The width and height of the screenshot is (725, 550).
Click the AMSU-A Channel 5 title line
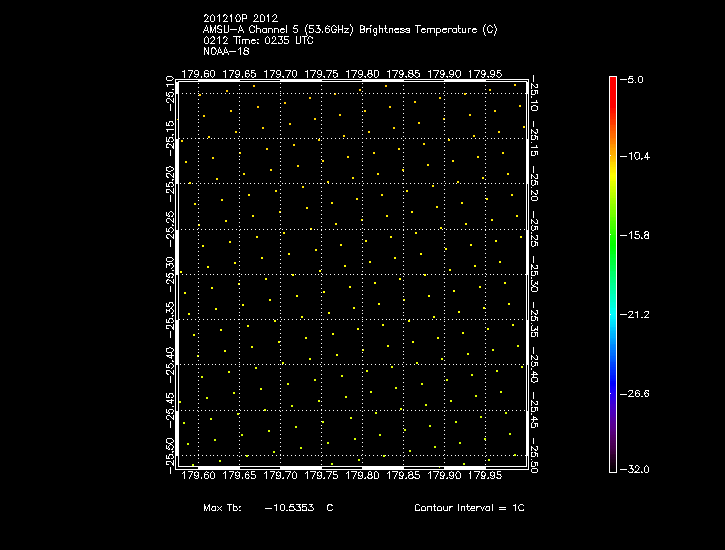pos(352,29)
